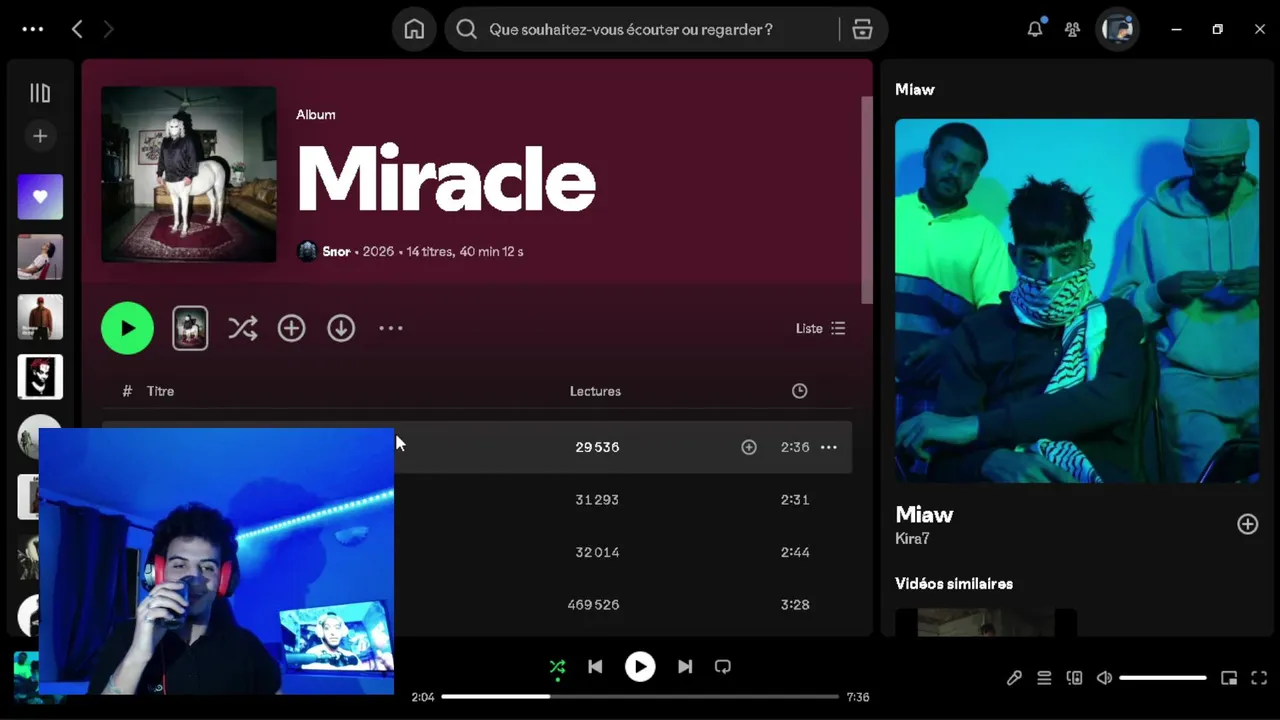The image size is (1280, 720).
Task: Open the Miracle album cover art
Action: point(189,174)
